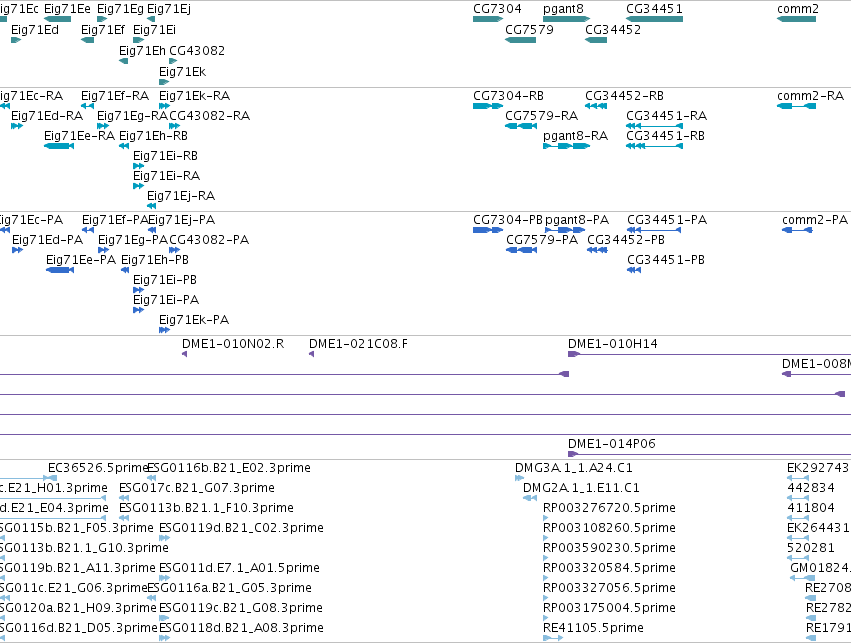
Task: Click the Eig71Ee-PA protein bar
Action: [60, 270]
